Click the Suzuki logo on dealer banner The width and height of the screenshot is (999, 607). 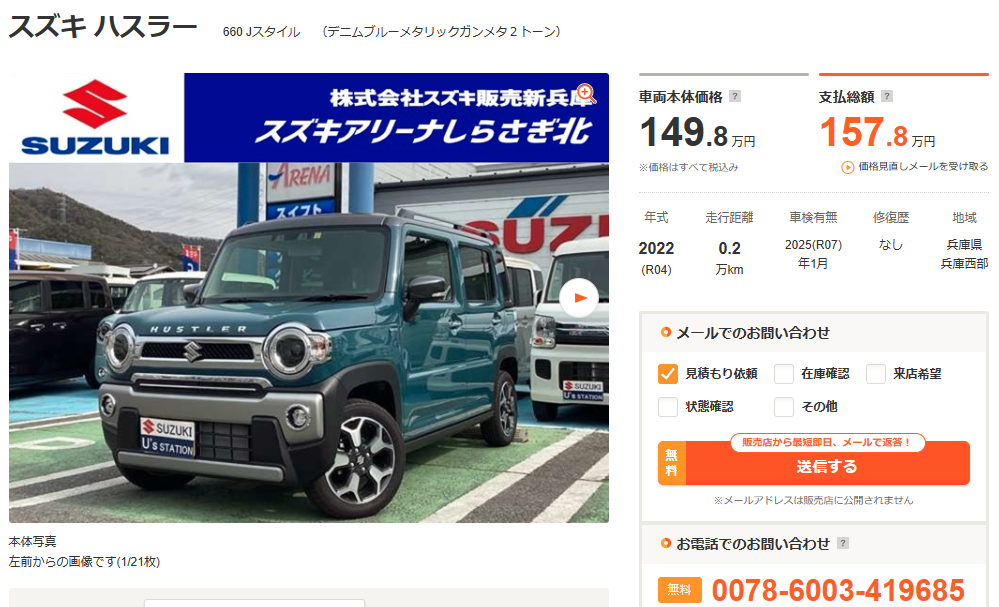tap(96, 117)
